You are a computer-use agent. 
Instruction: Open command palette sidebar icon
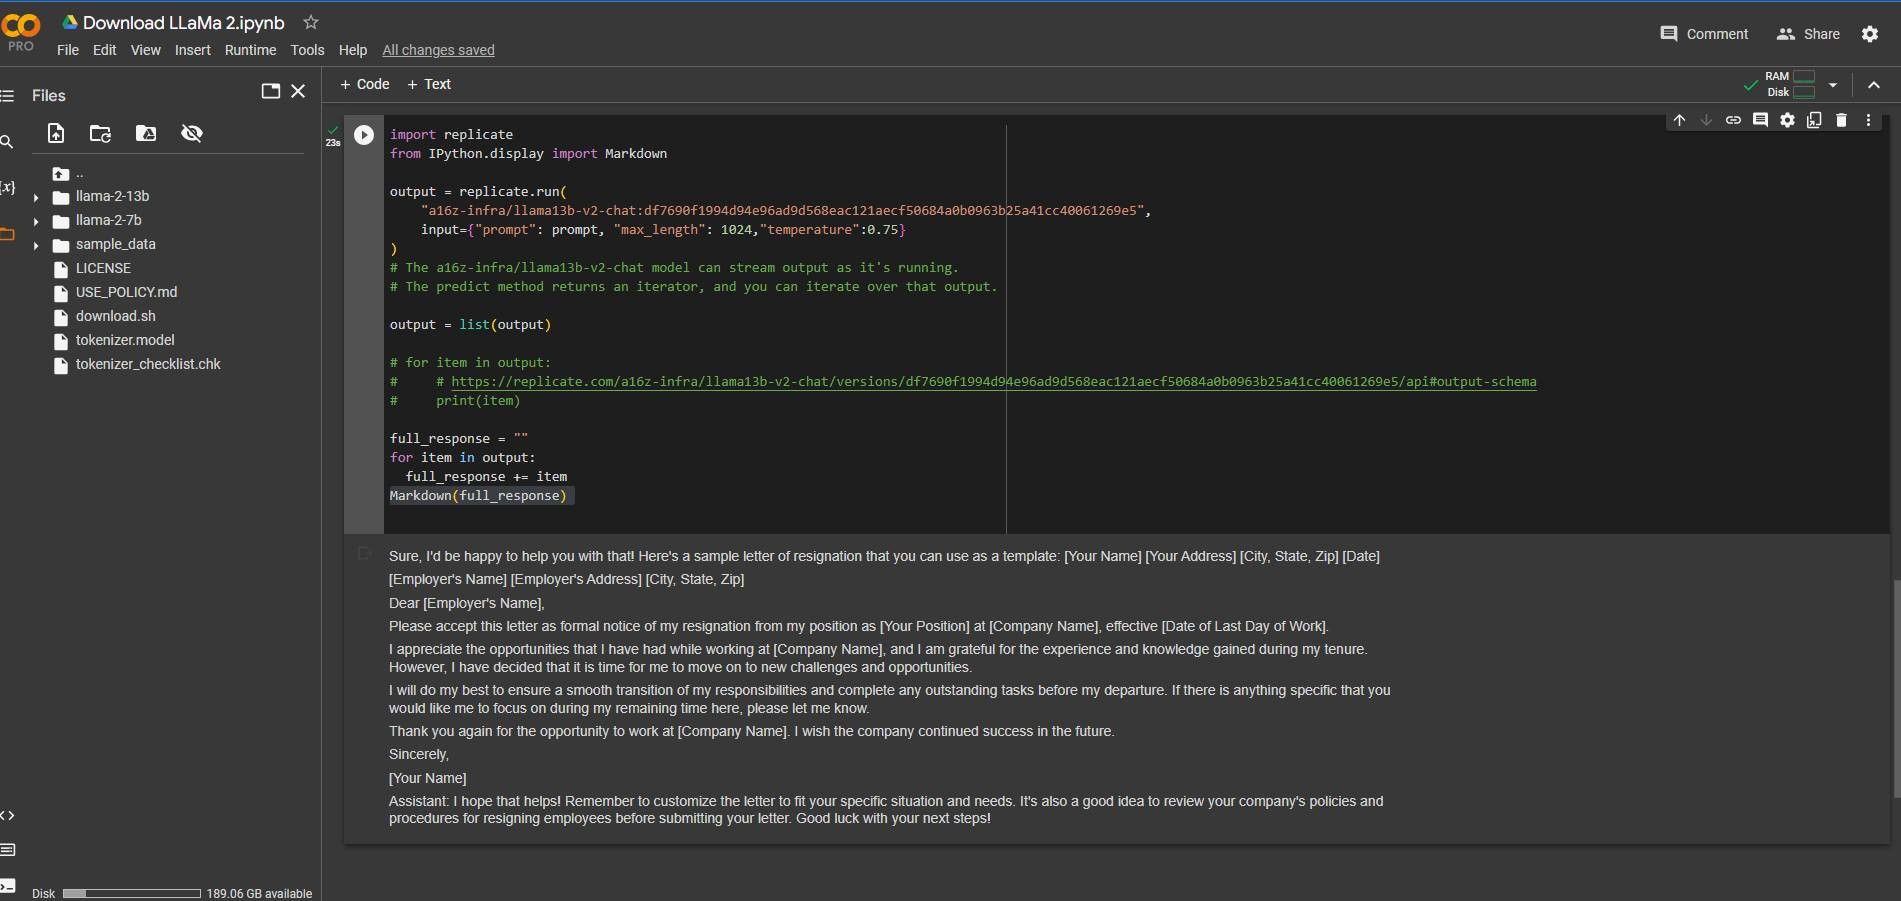pyautogui.click(x=7, y=850)
